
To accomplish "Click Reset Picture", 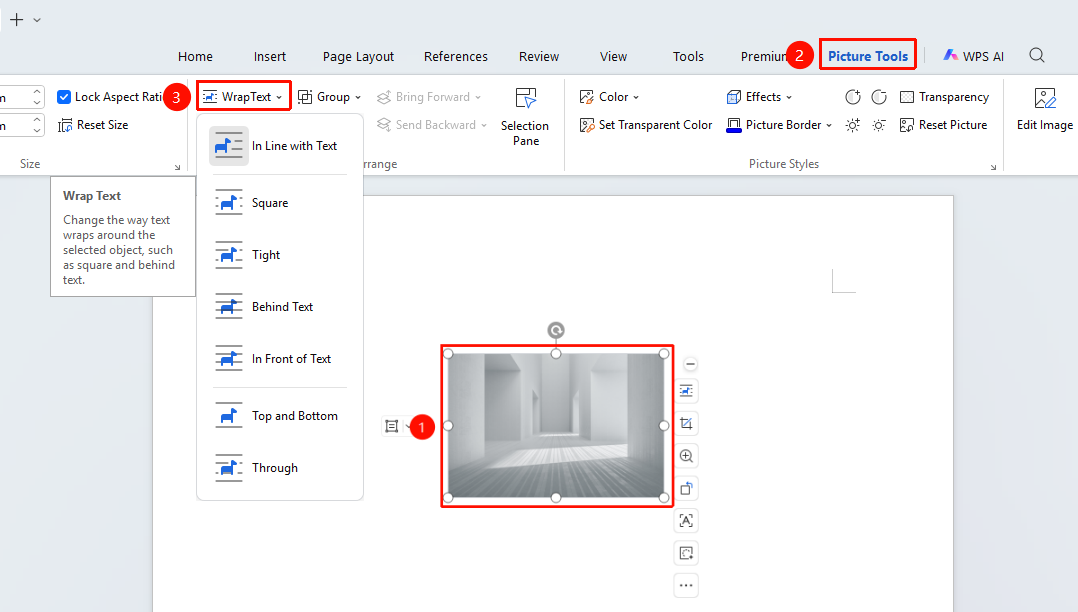I will pyautogui.click(x=943, y=125).
